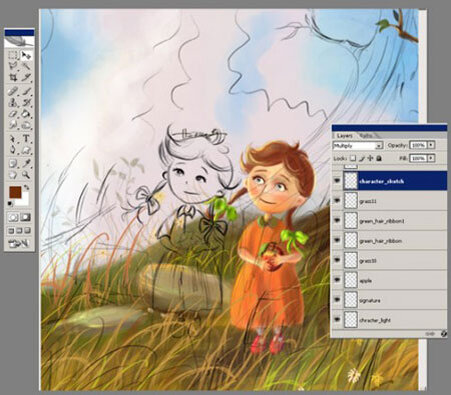
Task: Hide the chracter_light layer
Action: [337, 320]
